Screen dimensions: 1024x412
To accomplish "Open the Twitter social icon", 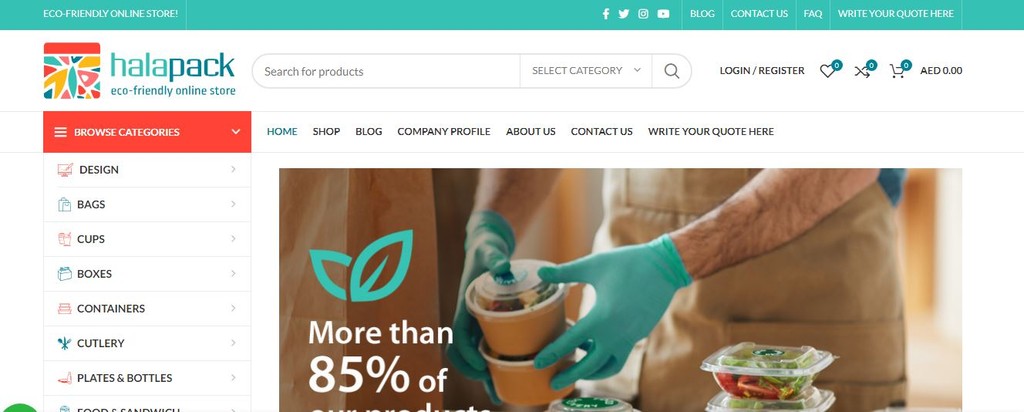I will (624, 14).
